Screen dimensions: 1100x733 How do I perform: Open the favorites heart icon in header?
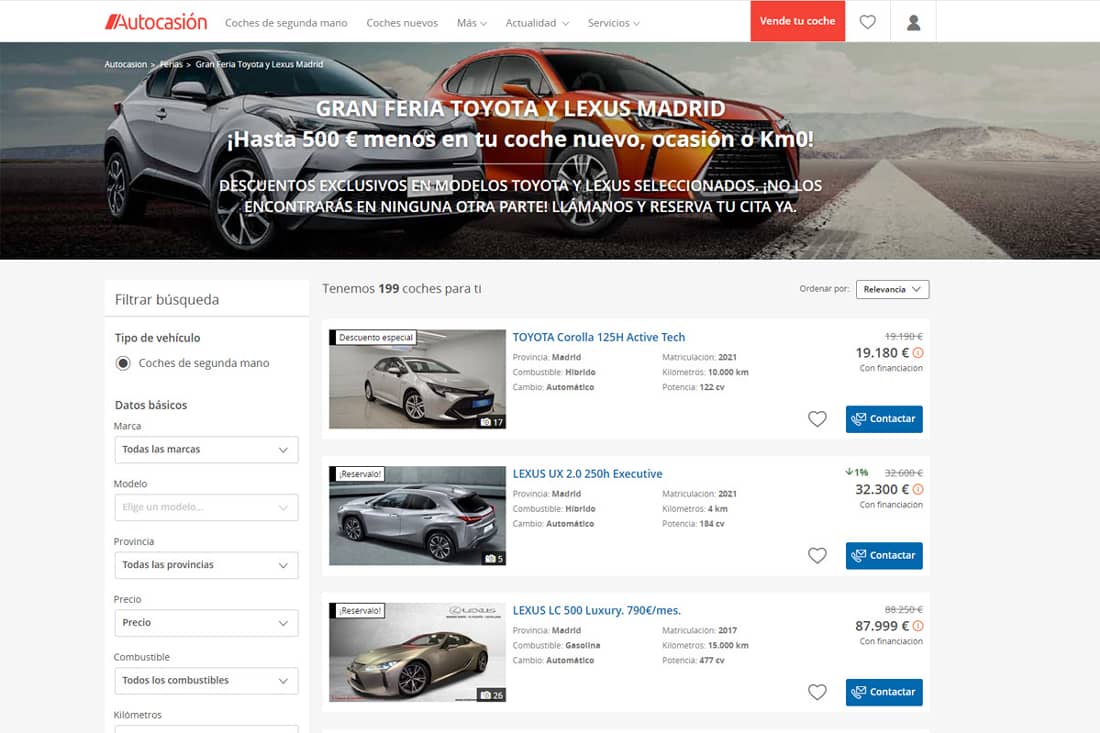[x=868, y=22]
